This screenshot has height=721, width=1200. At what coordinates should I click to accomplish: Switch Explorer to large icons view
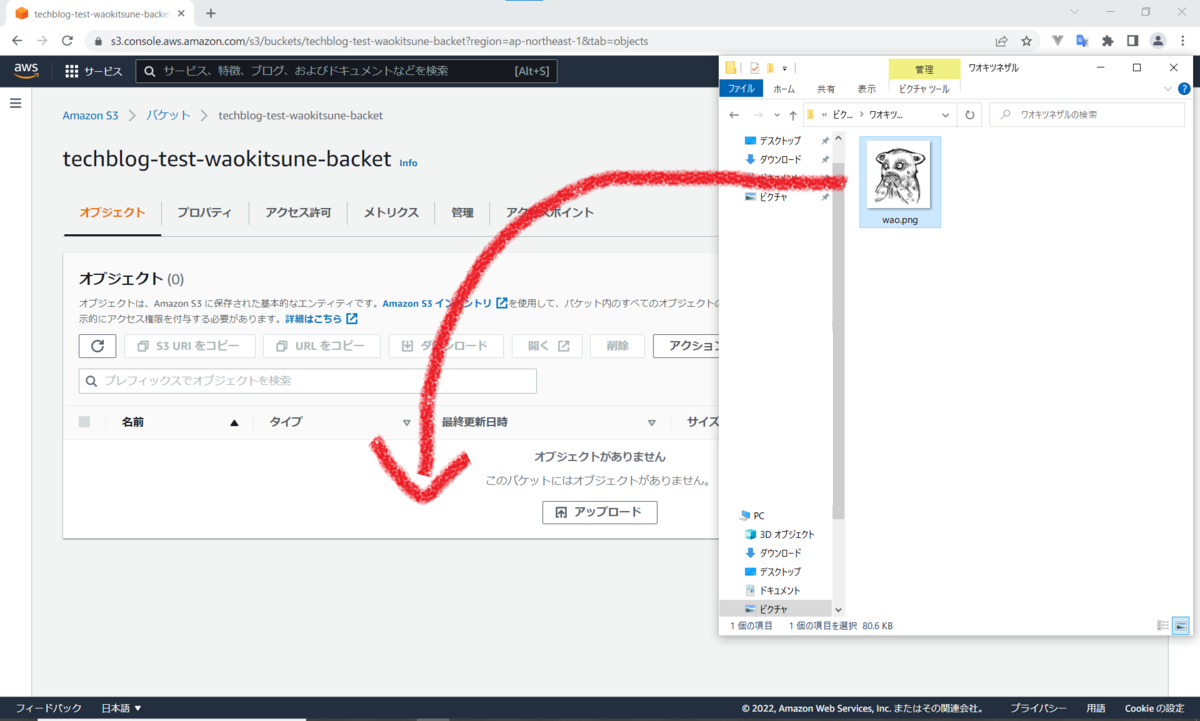1181,625
